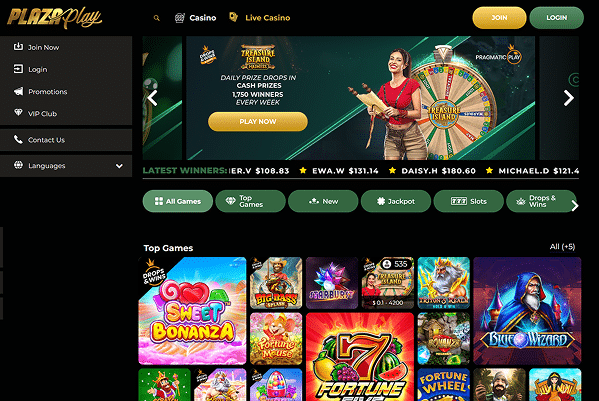Expand the Languages dropdown chevron
The height and width of the screenshot is (401, 599).
119,166
